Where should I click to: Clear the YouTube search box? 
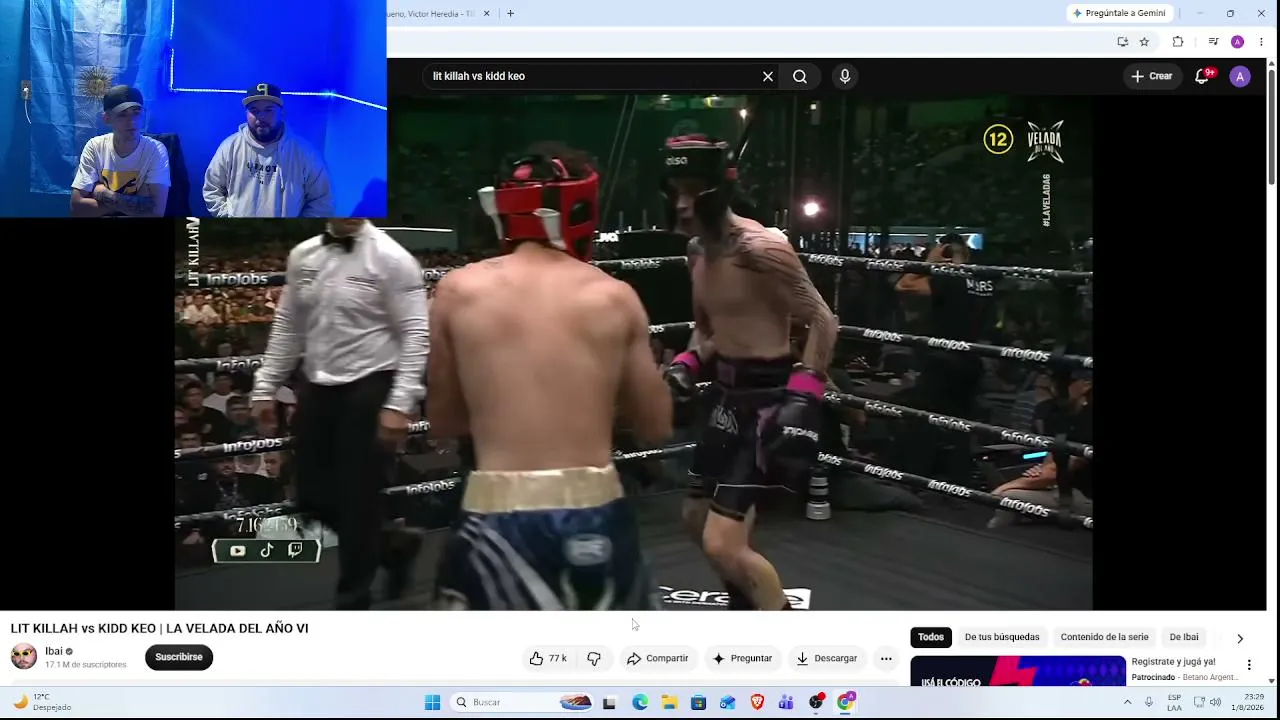[768, 76]
